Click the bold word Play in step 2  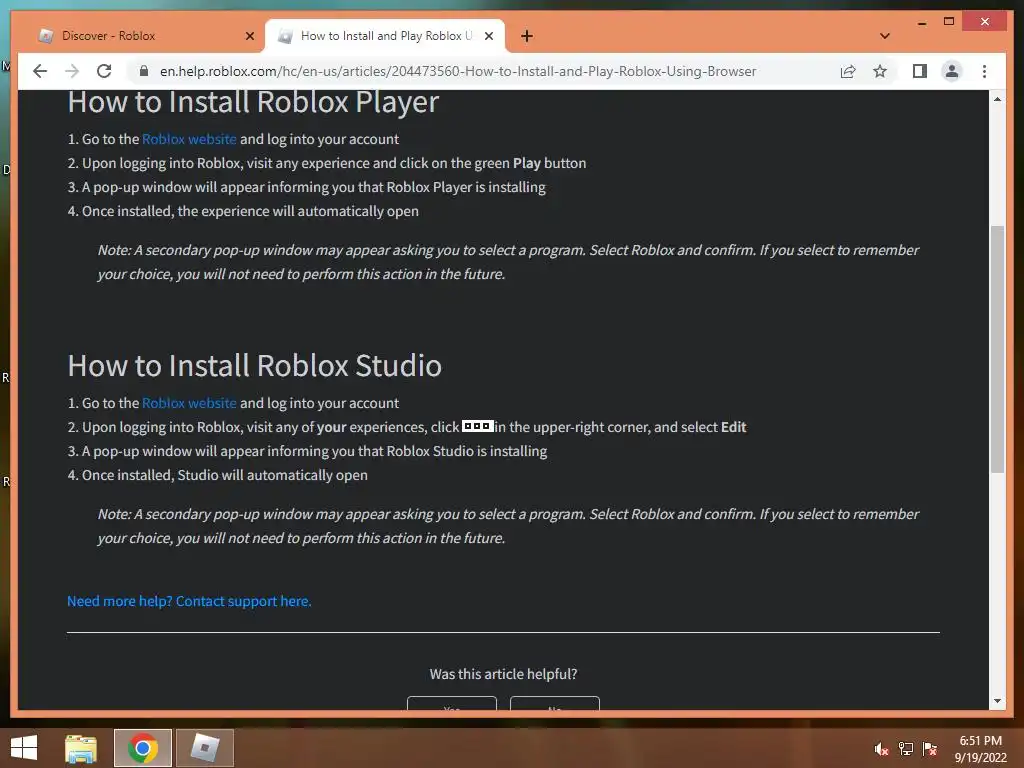pyautogui.click(x=526, y=163)
